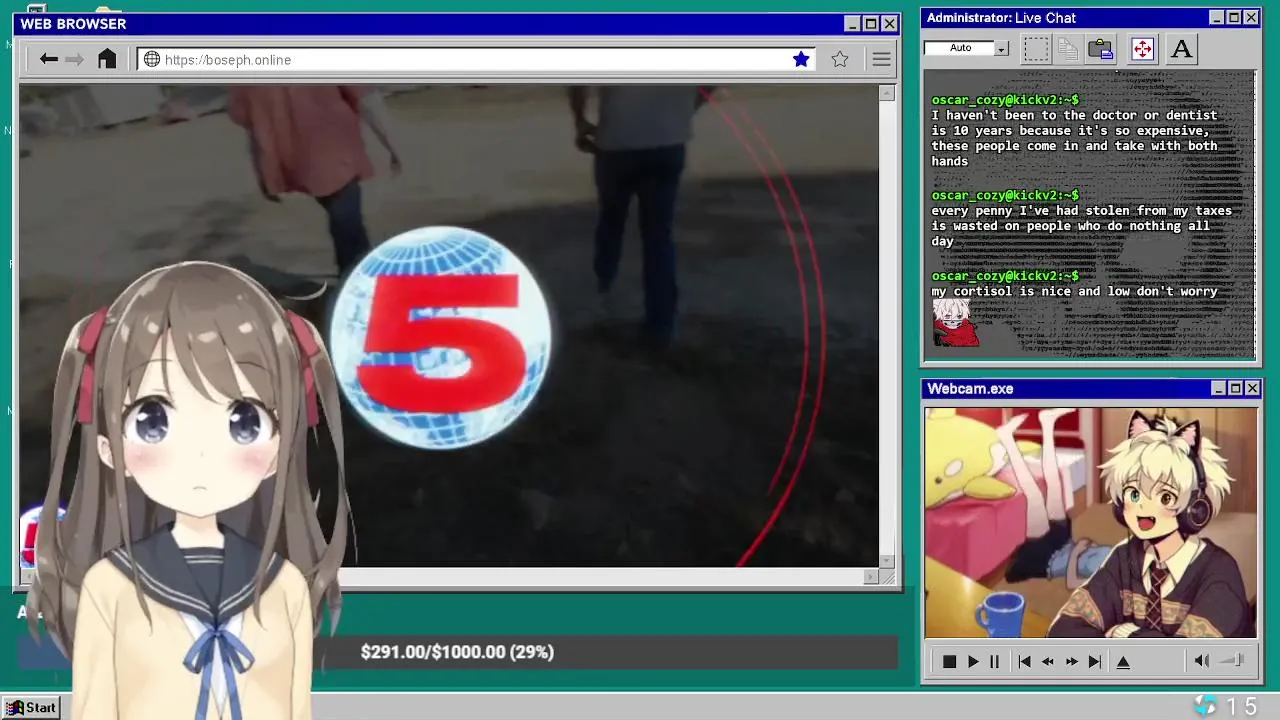Open the Auto dropdown in Live Chat
The height and width of the screenshot is (720, 1280).
coord(1001,48)
